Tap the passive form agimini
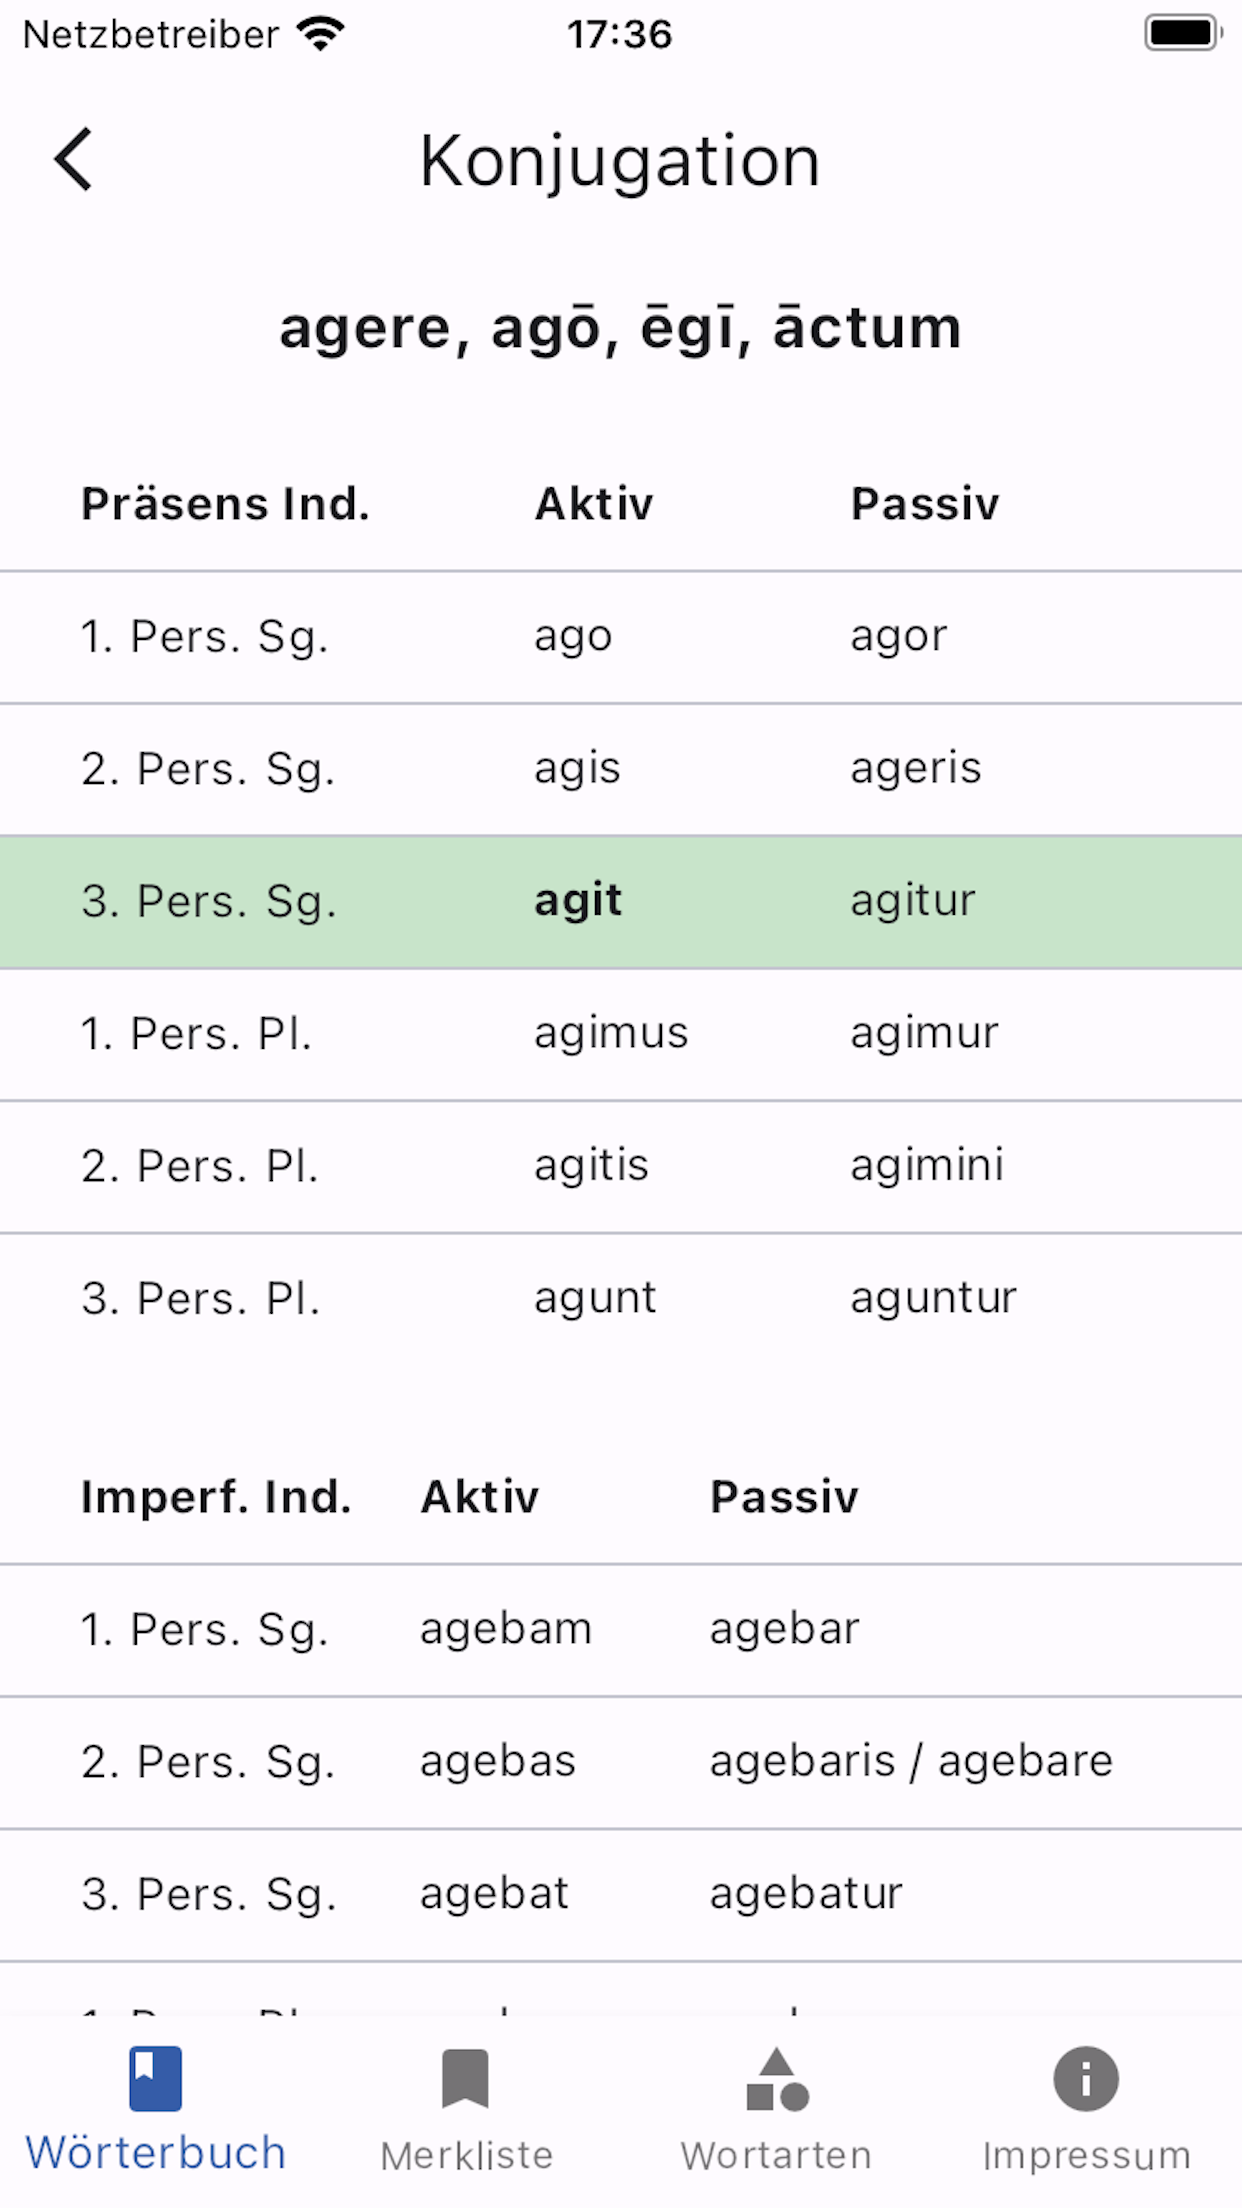 (927, 1166)
